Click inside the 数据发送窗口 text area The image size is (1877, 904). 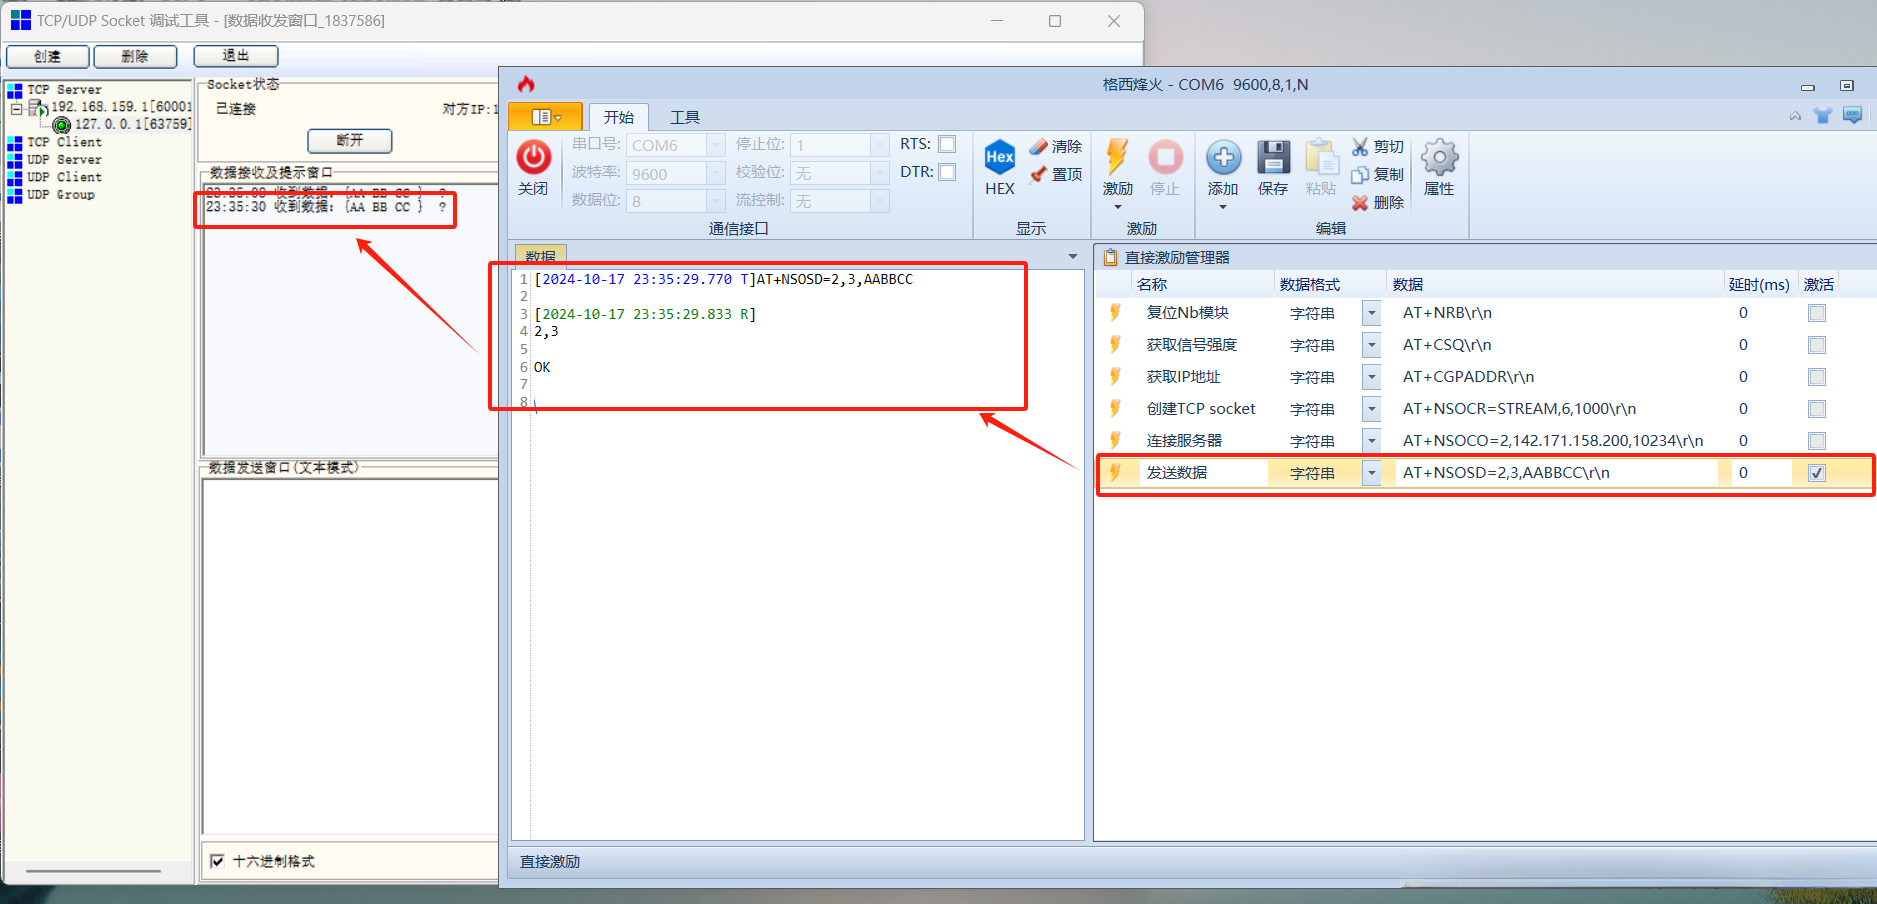click(x=350, y=656)
